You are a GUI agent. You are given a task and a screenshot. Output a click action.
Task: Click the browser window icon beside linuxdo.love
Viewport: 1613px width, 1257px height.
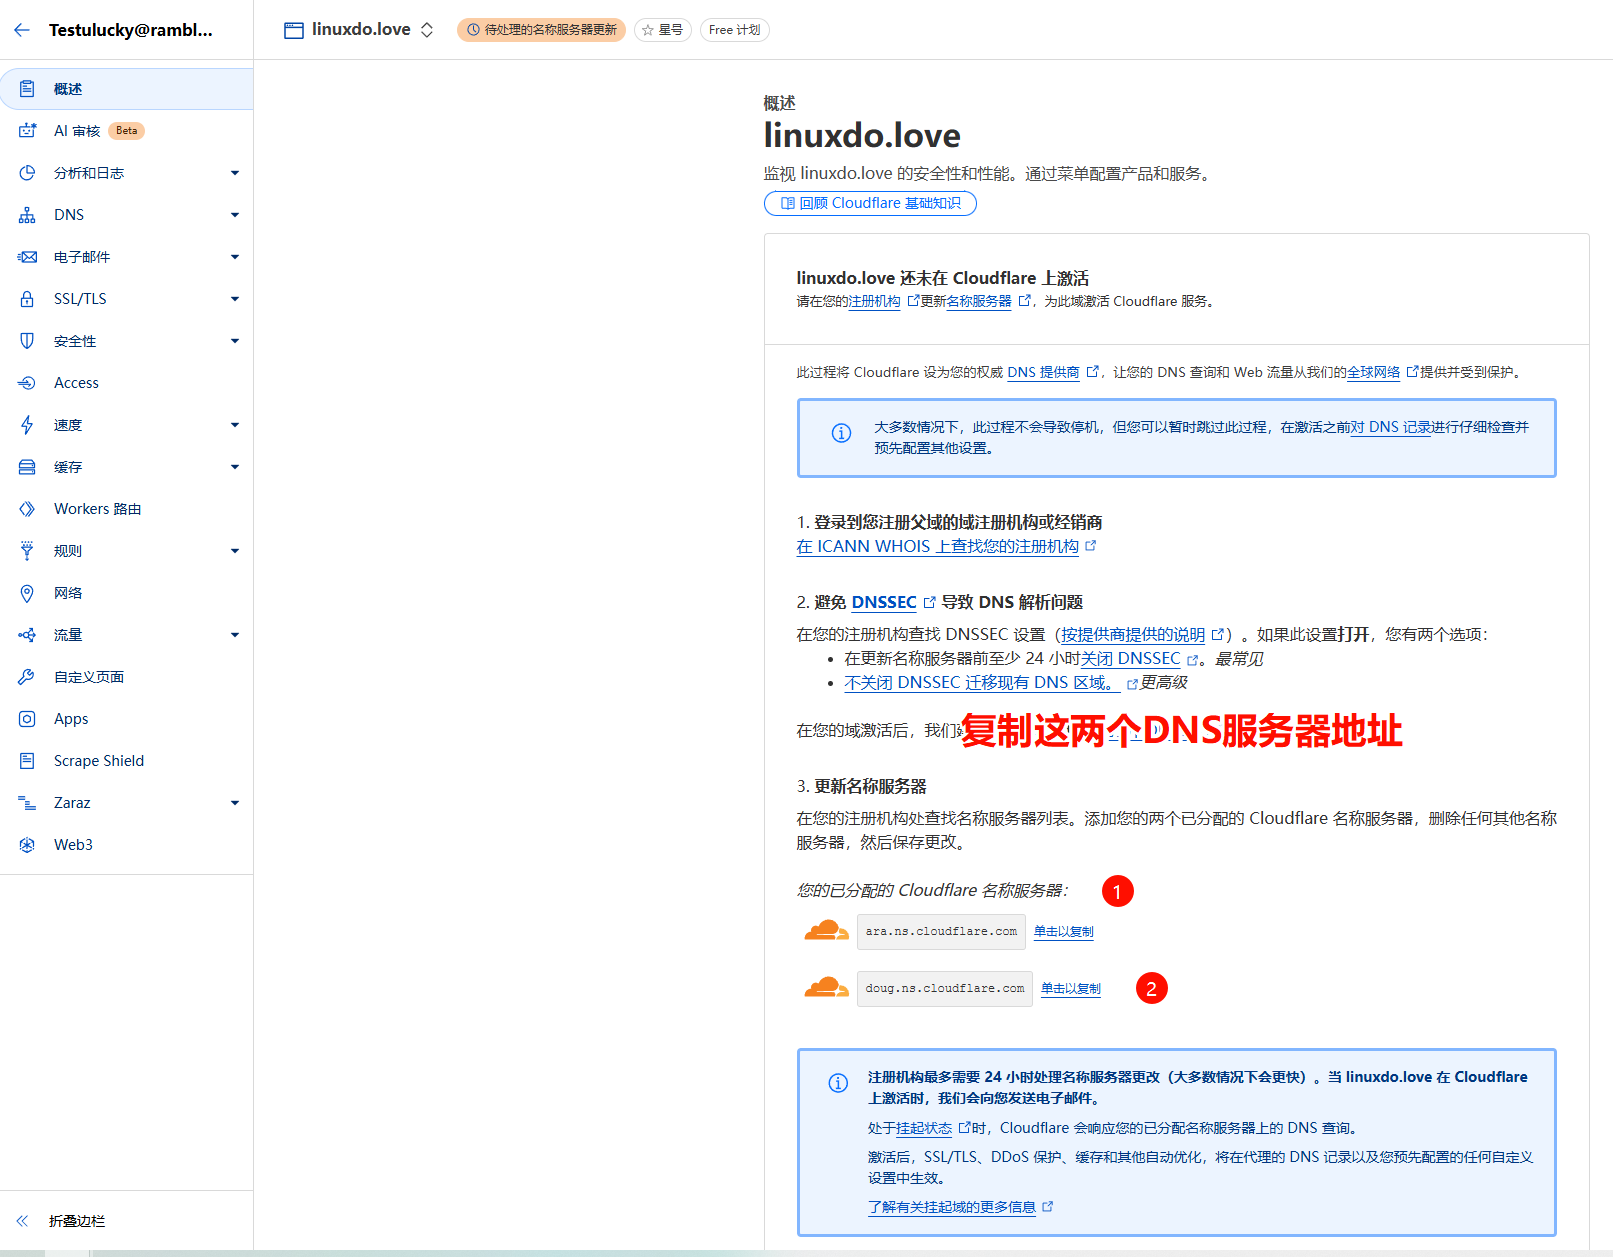point(294,30)
